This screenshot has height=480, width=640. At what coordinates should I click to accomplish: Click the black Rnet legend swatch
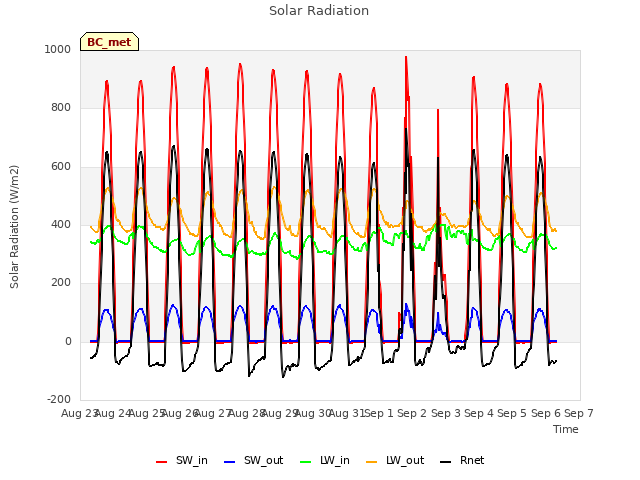(x=445, y=462)
